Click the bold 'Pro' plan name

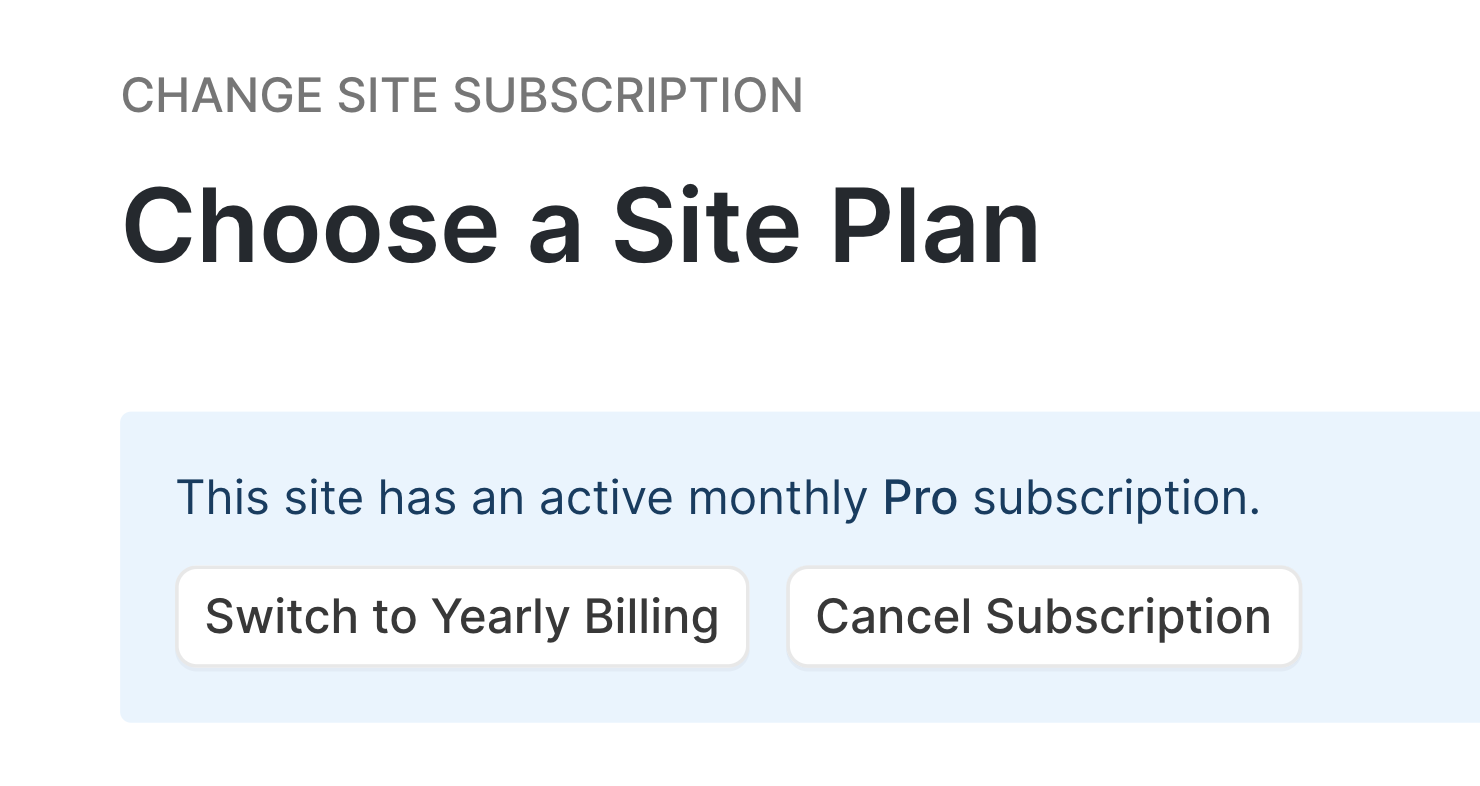(x=920, y=498)
